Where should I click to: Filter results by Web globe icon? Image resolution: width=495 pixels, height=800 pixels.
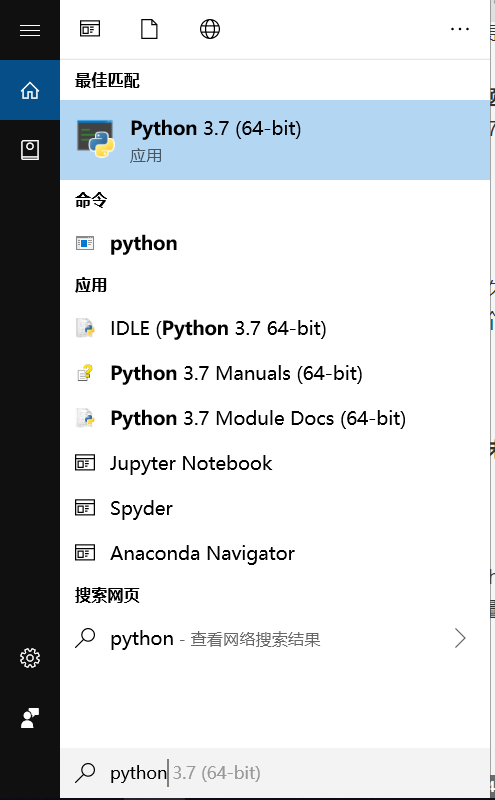[x=210, y=29]
